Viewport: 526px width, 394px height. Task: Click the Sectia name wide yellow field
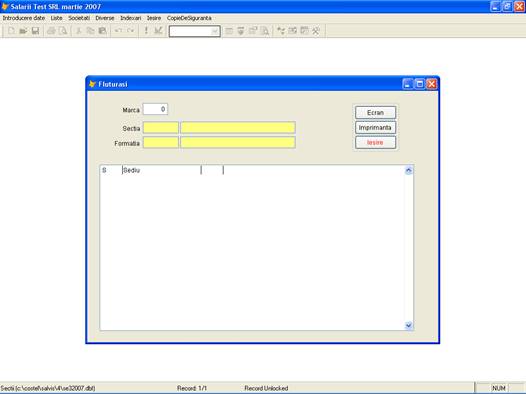[x=238, y=128]
